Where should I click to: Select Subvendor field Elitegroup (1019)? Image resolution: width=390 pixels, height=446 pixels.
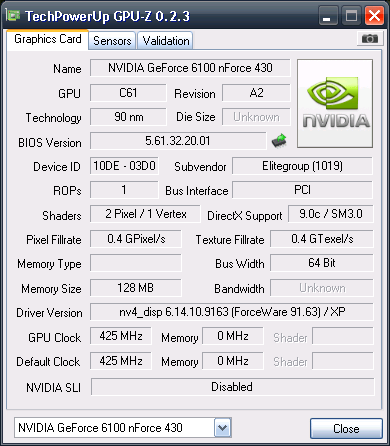pos(302,166)
